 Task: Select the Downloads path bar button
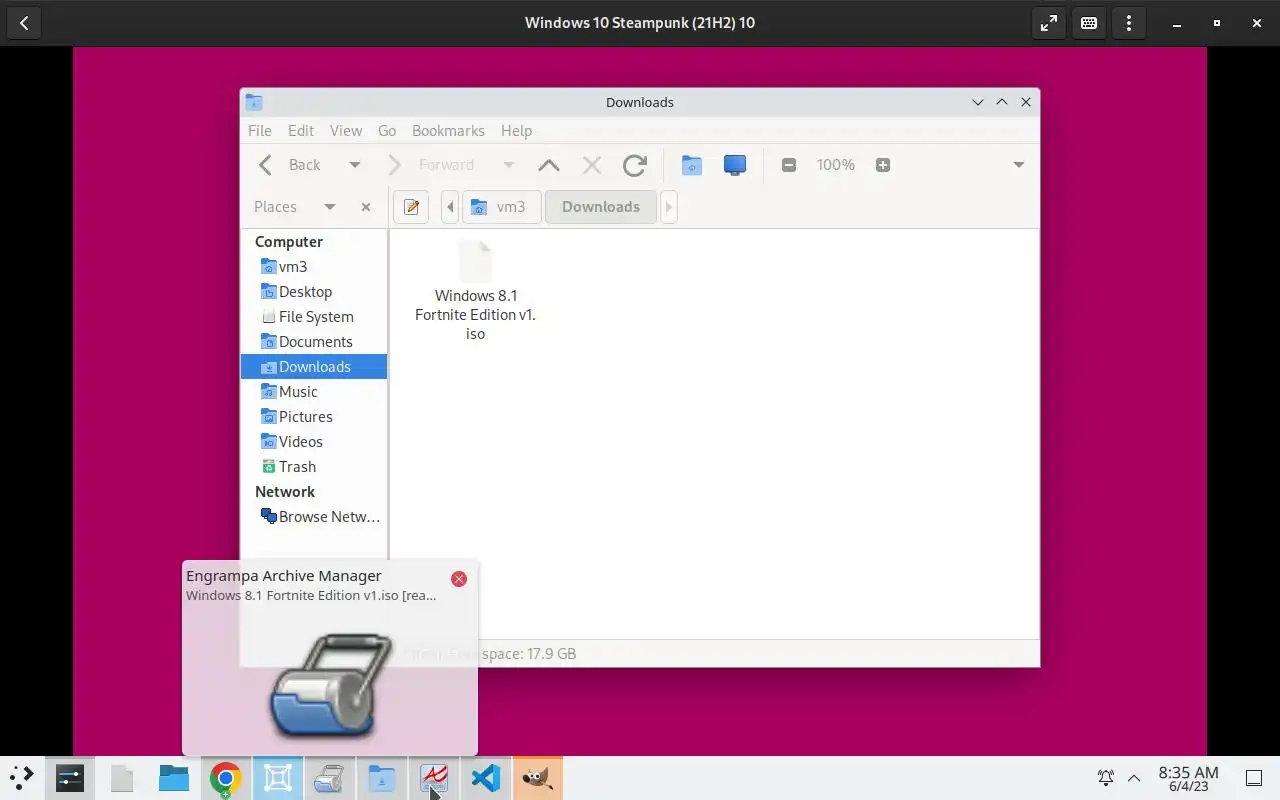click(x=601, y=207)
